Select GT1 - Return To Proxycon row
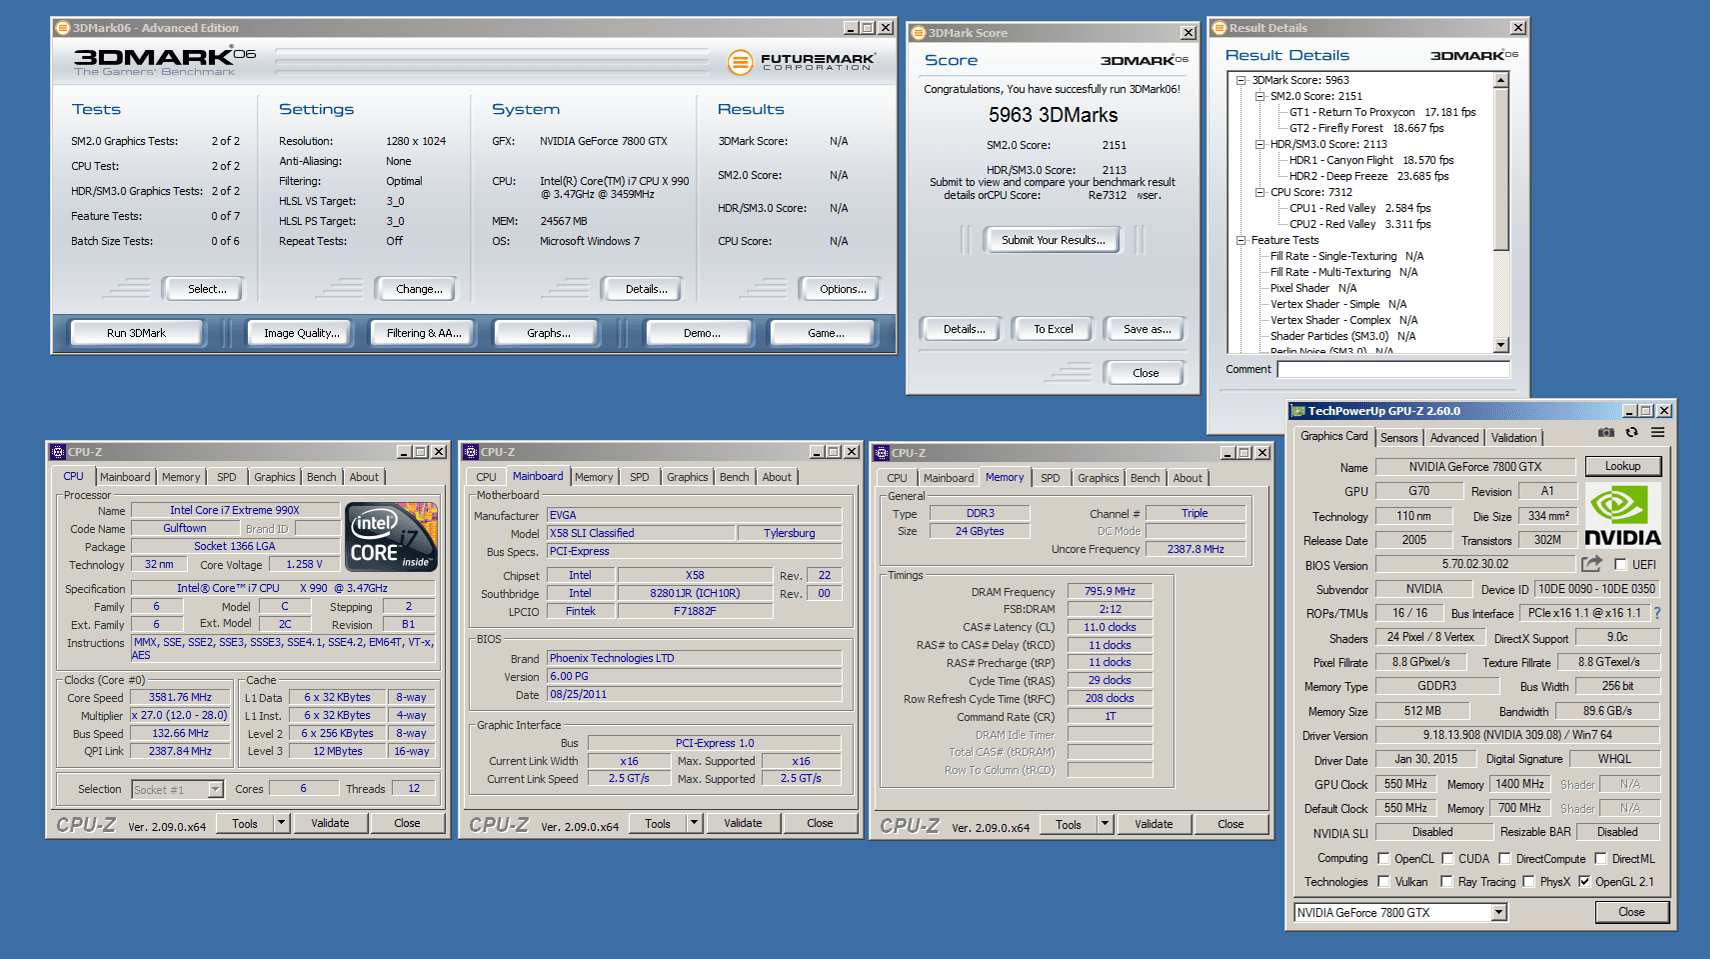 pos(1382,112)
